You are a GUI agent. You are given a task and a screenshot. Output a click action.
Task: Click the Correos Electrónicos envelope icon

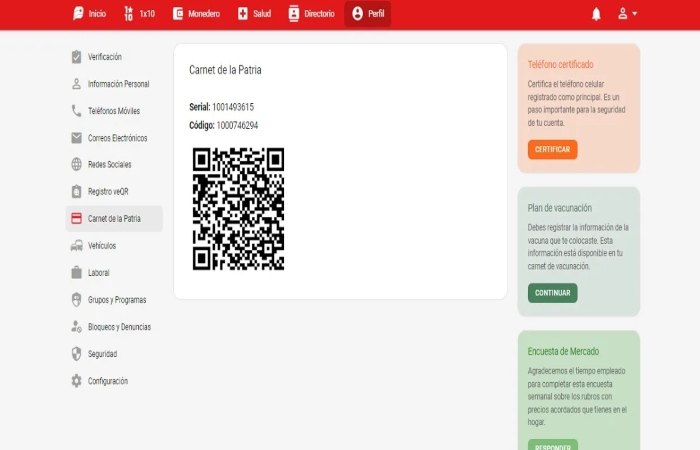pos(76,138)
